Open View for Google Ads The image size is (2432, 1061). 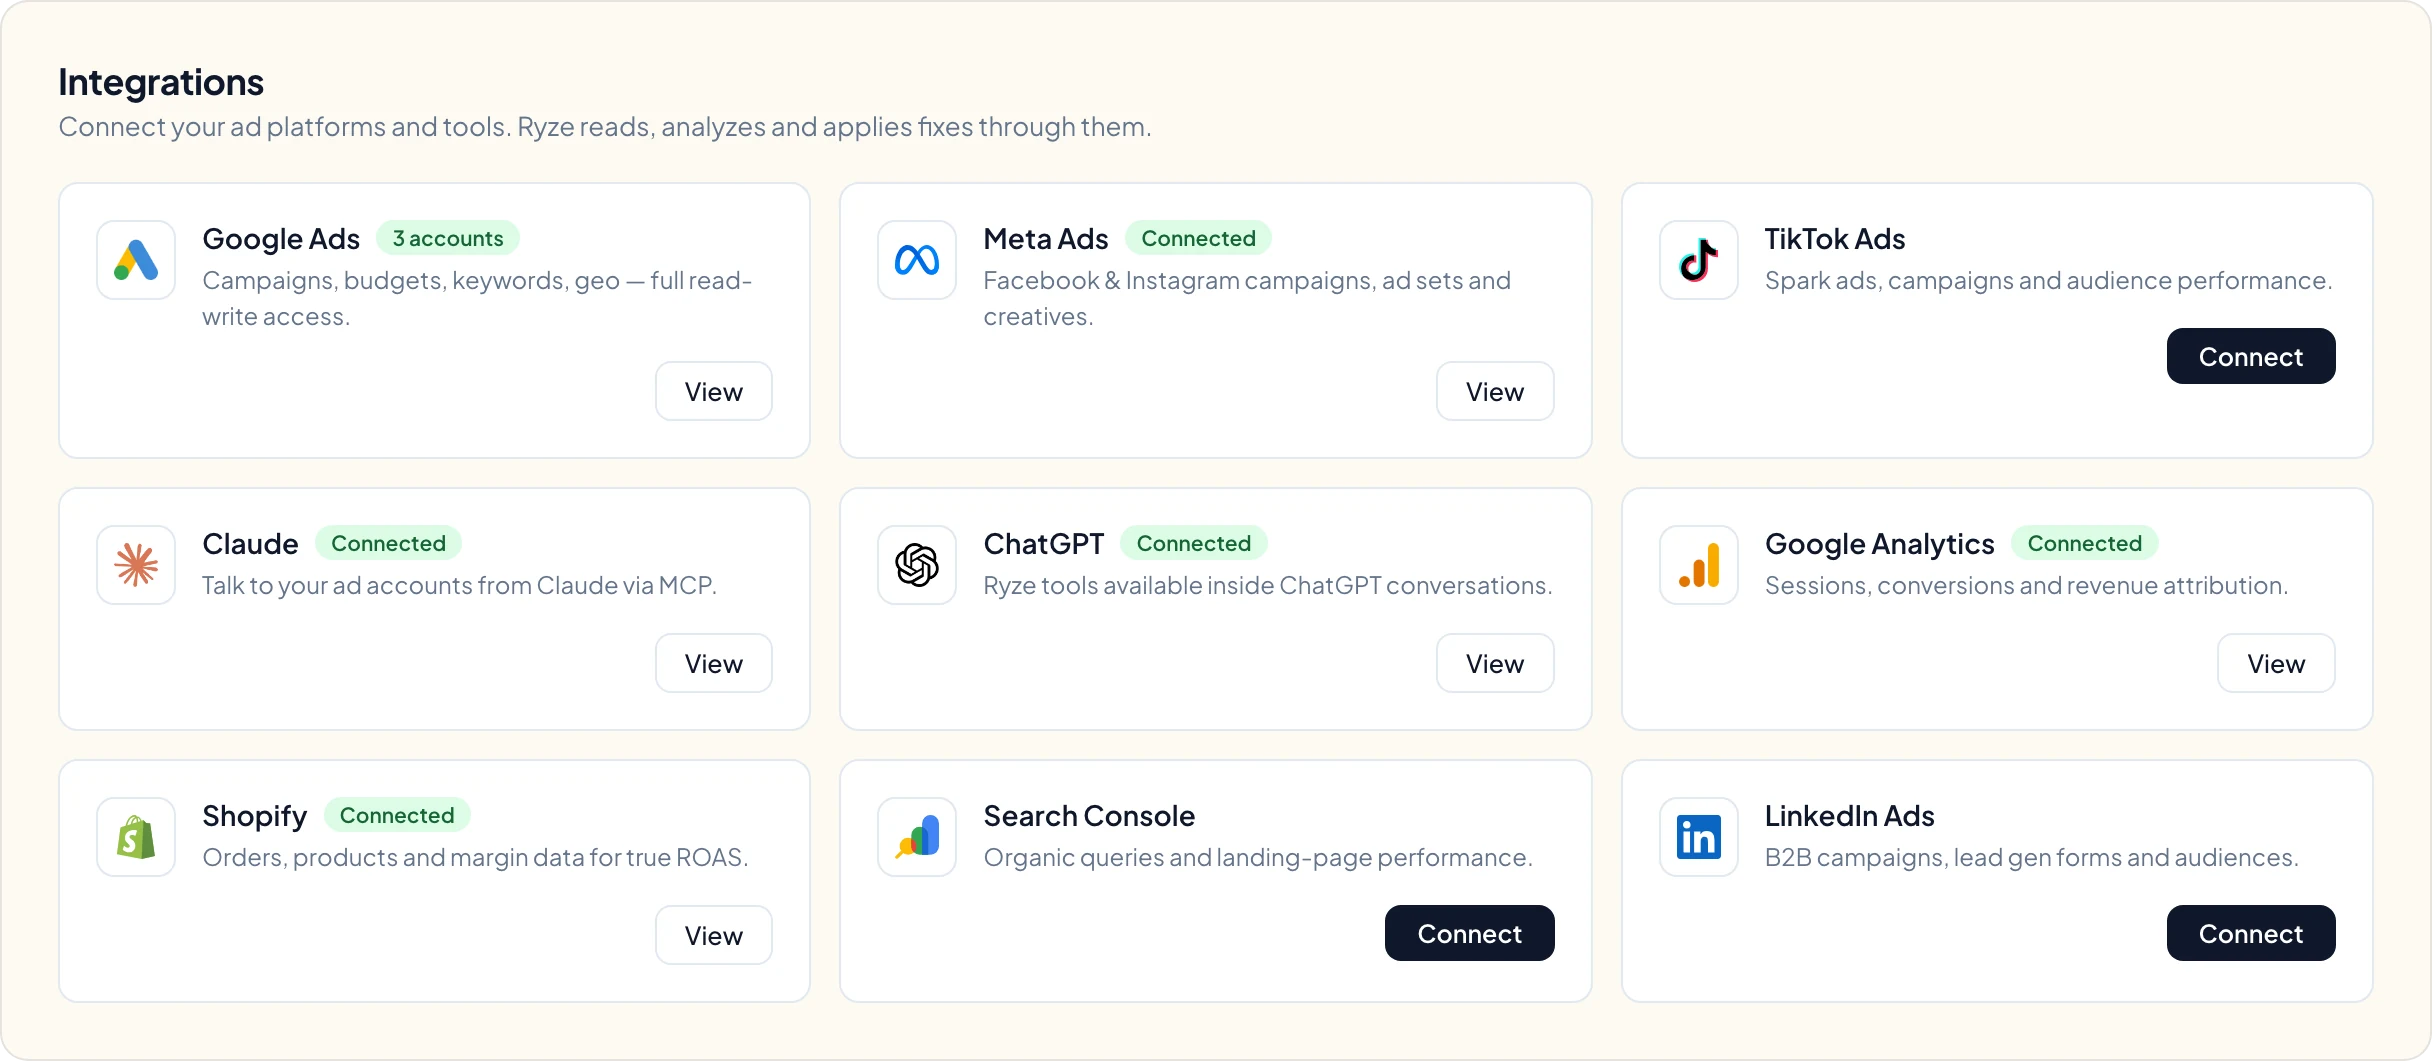pos(714,391)
